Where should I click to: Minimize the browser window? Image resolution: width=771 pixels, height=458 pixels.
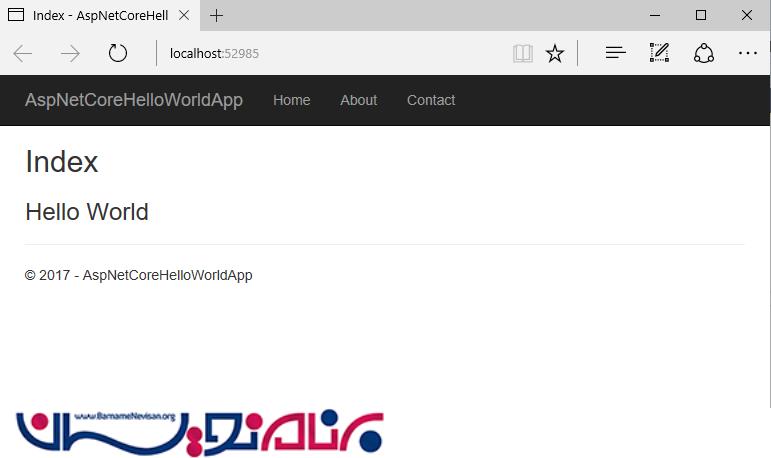(655, 15)
